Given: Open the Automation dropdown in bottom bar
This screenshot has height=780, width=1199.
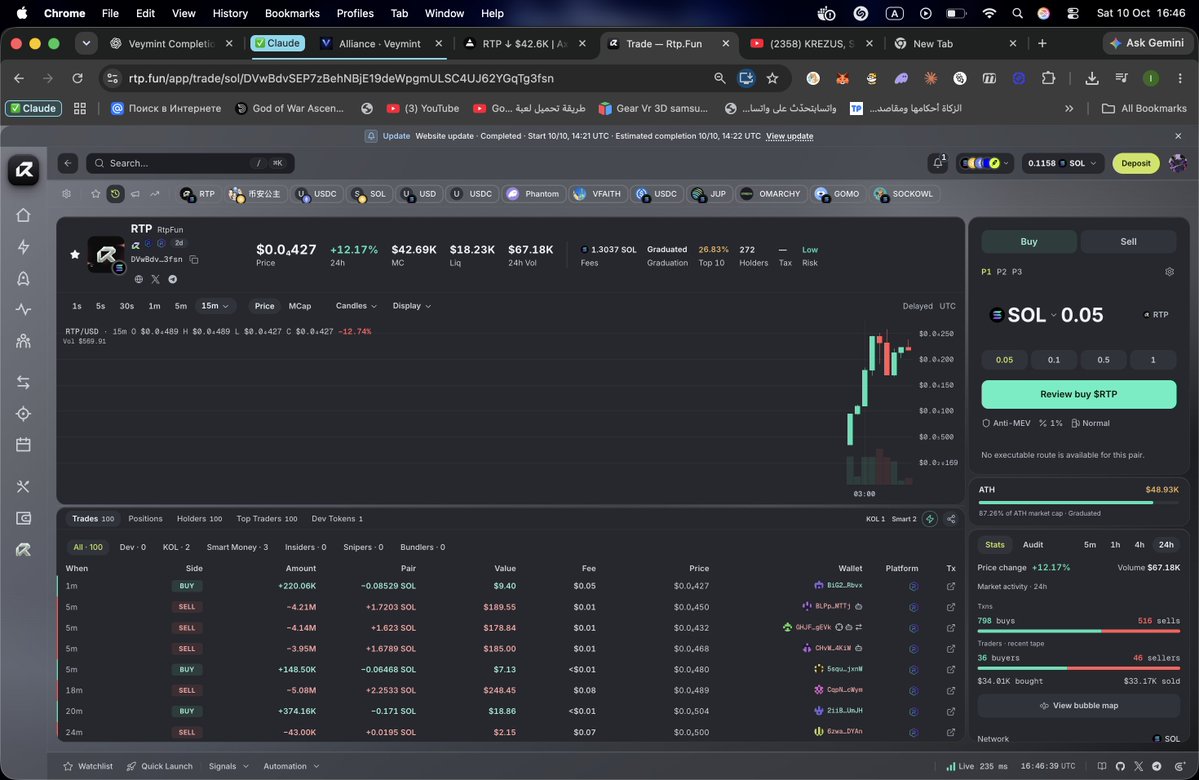Looking at the screenshot, I should 291,766.
